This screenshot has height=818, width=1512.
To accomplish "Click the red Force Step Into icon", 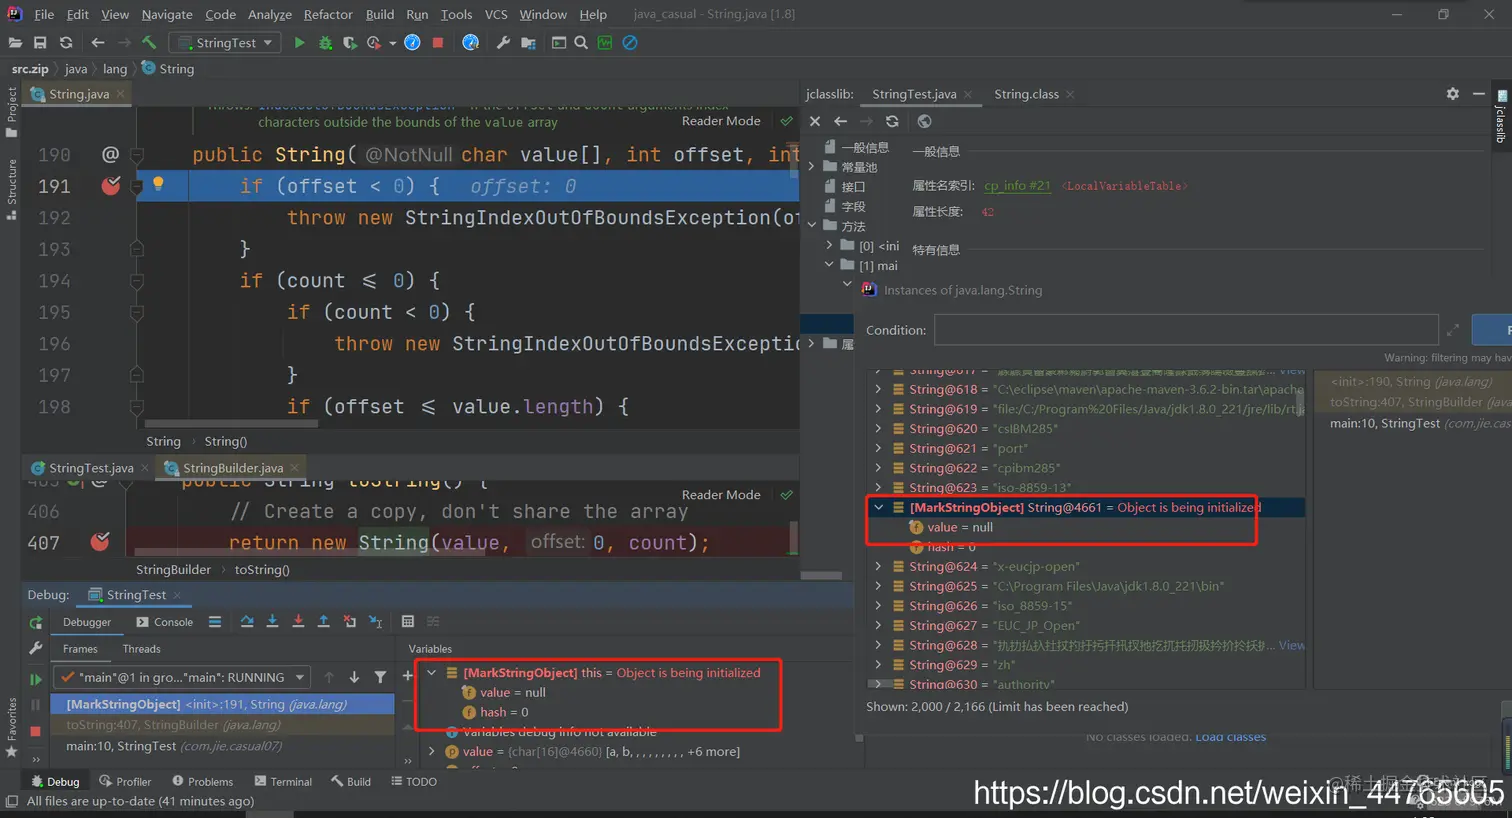I will coord(298,622).
